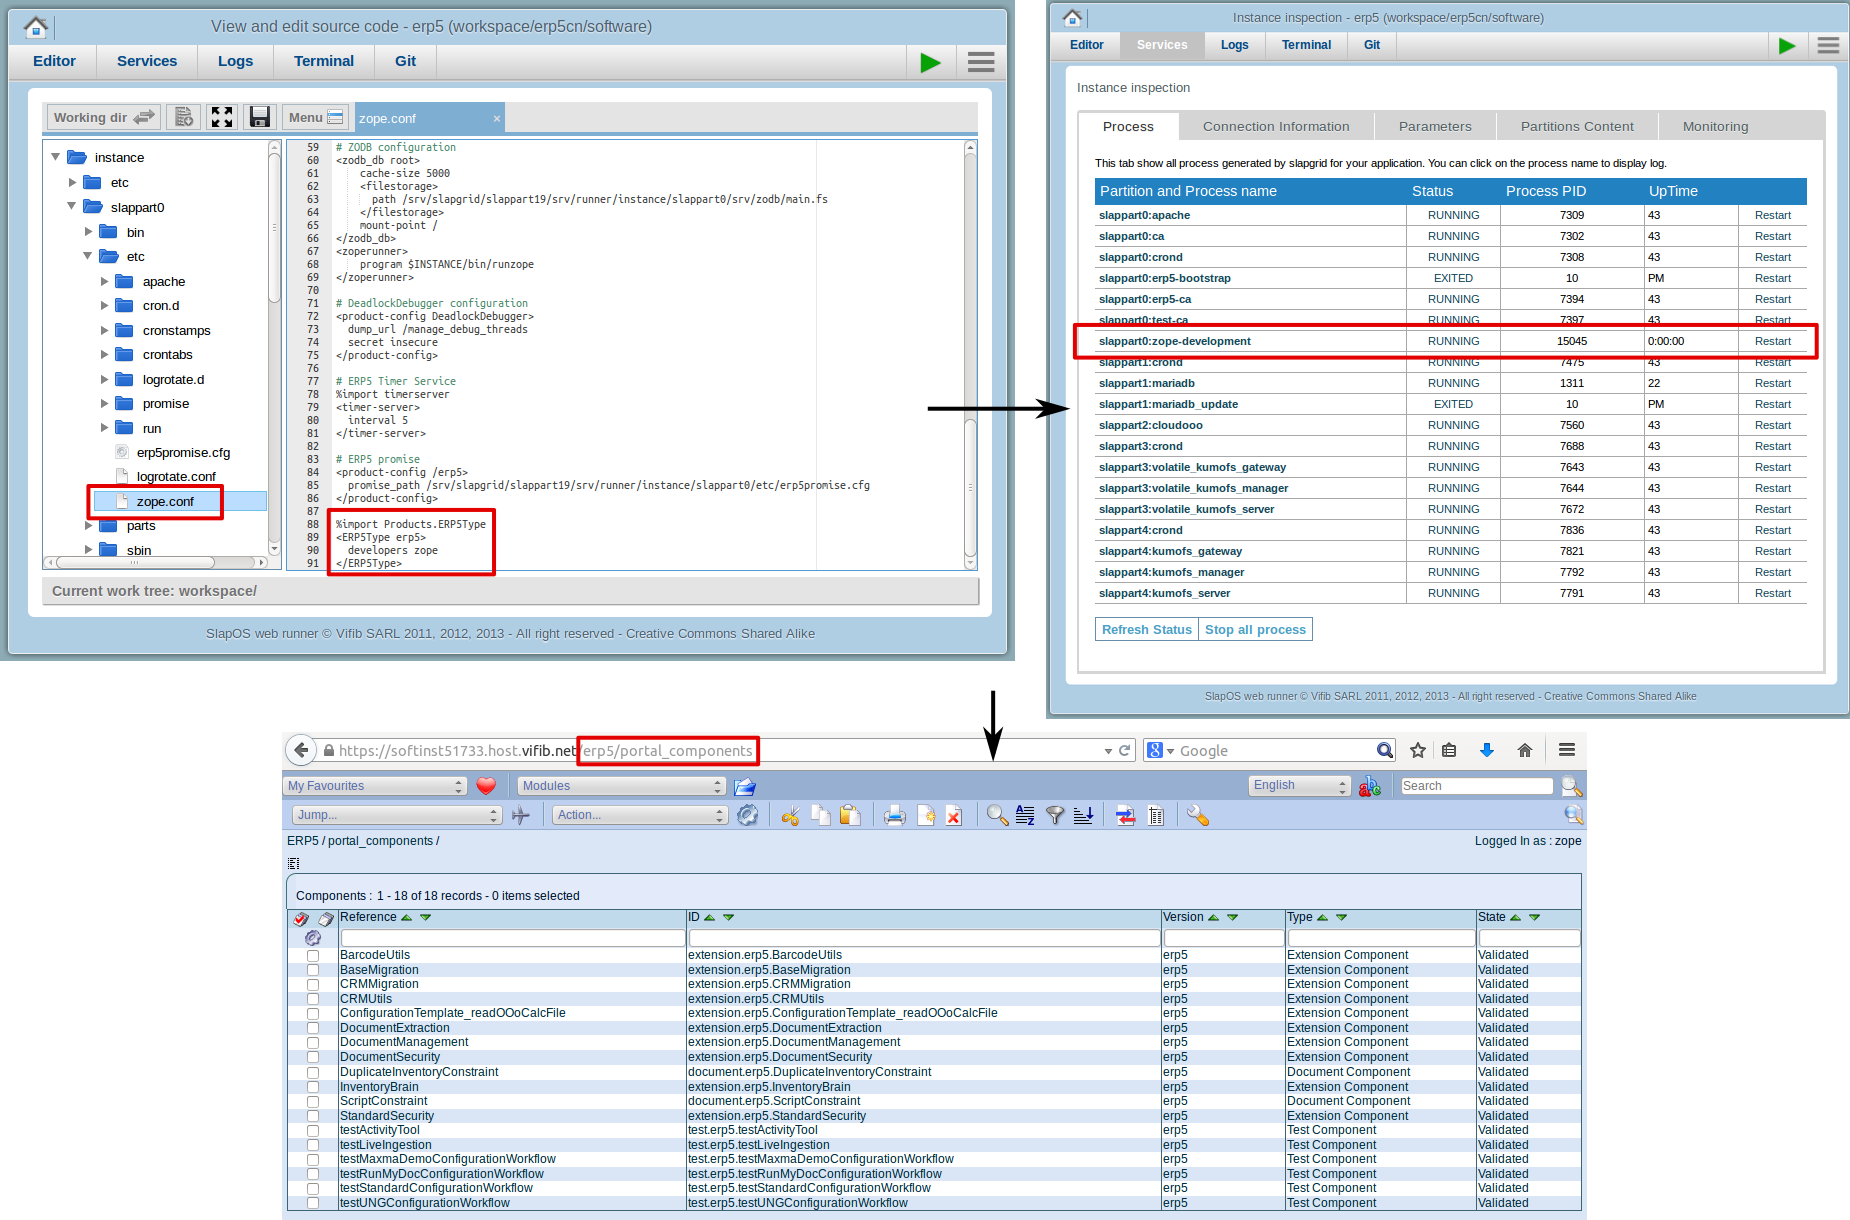The width and height of the screenshot is (1850, 1220).
Task: Open the Git tab in the editor window
Action: (x=405, y=61)
